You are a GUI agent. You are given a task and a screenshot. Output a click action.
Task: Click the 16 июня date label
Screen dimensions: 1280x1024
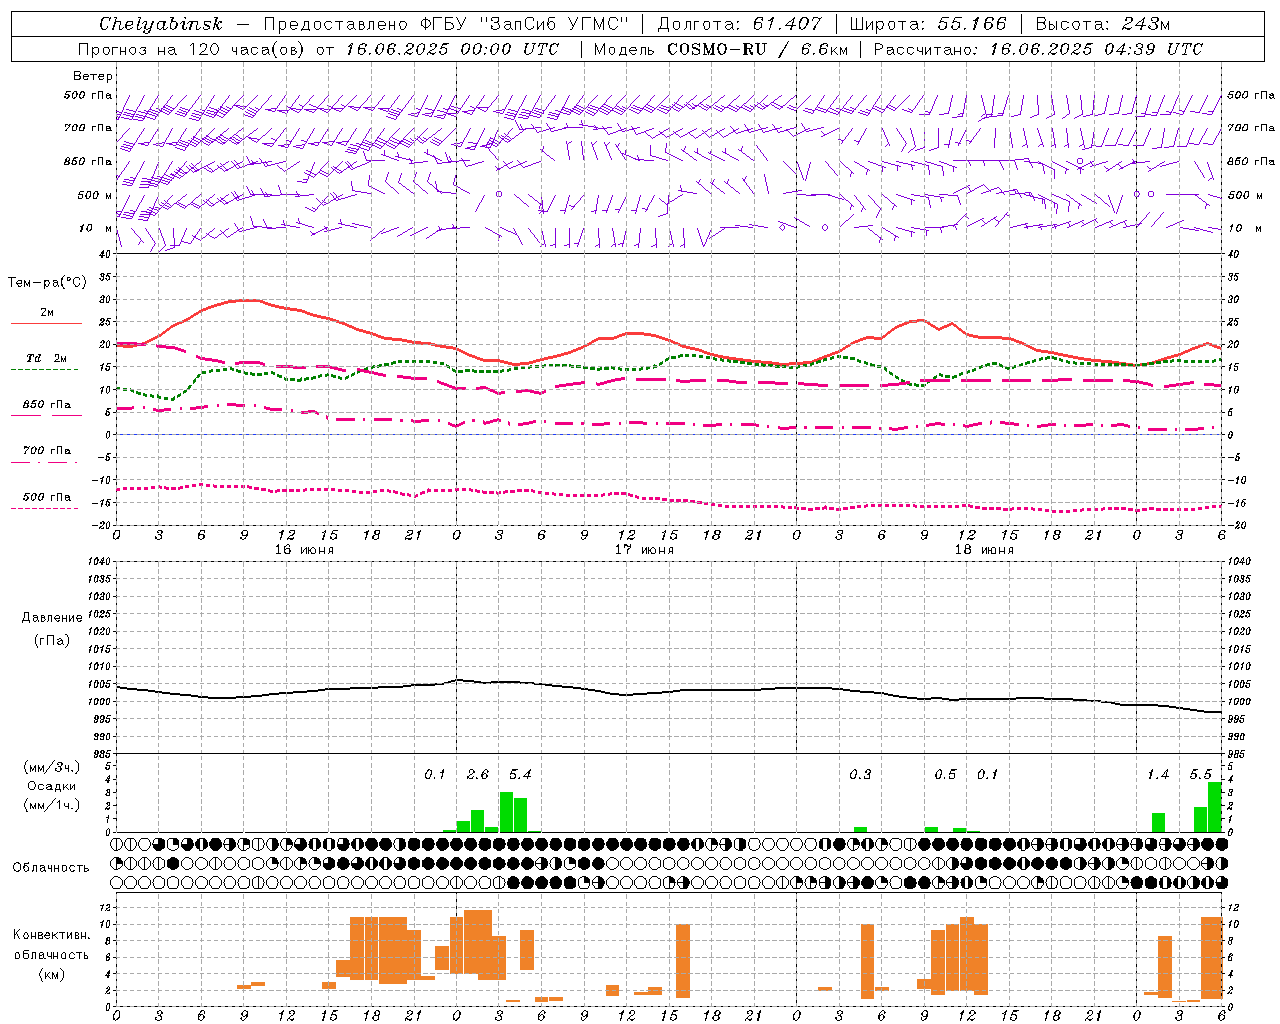coord(304,550)
